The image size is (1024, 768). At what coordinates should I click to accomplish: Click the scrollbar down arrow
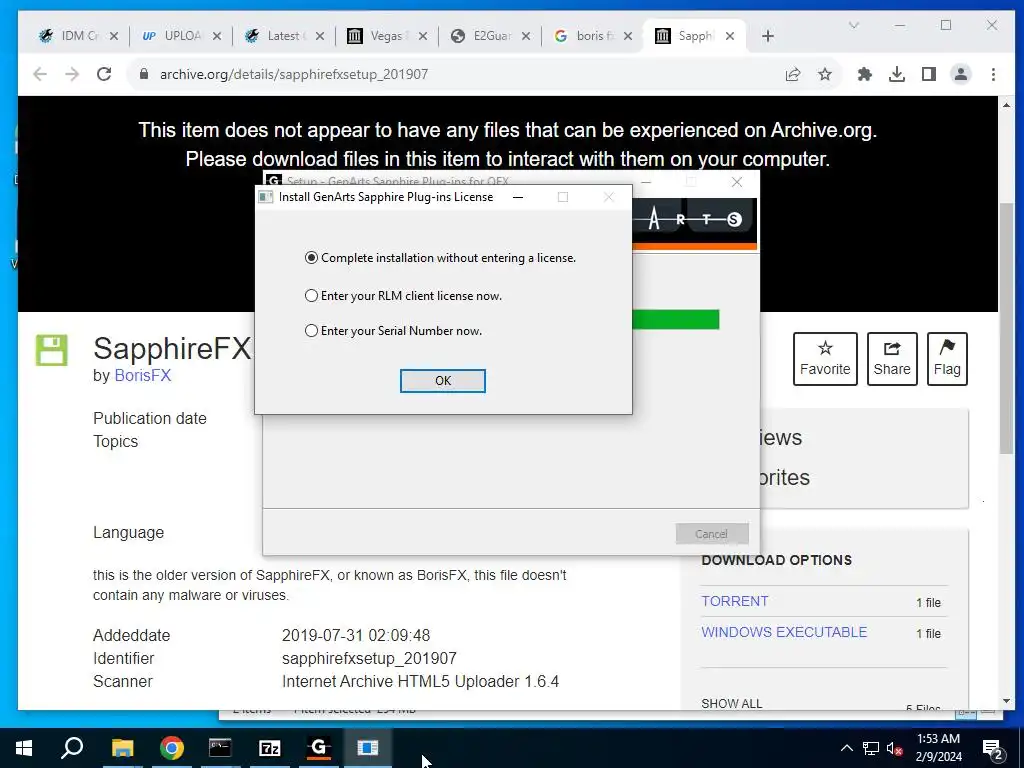[x=1006, y=701]
